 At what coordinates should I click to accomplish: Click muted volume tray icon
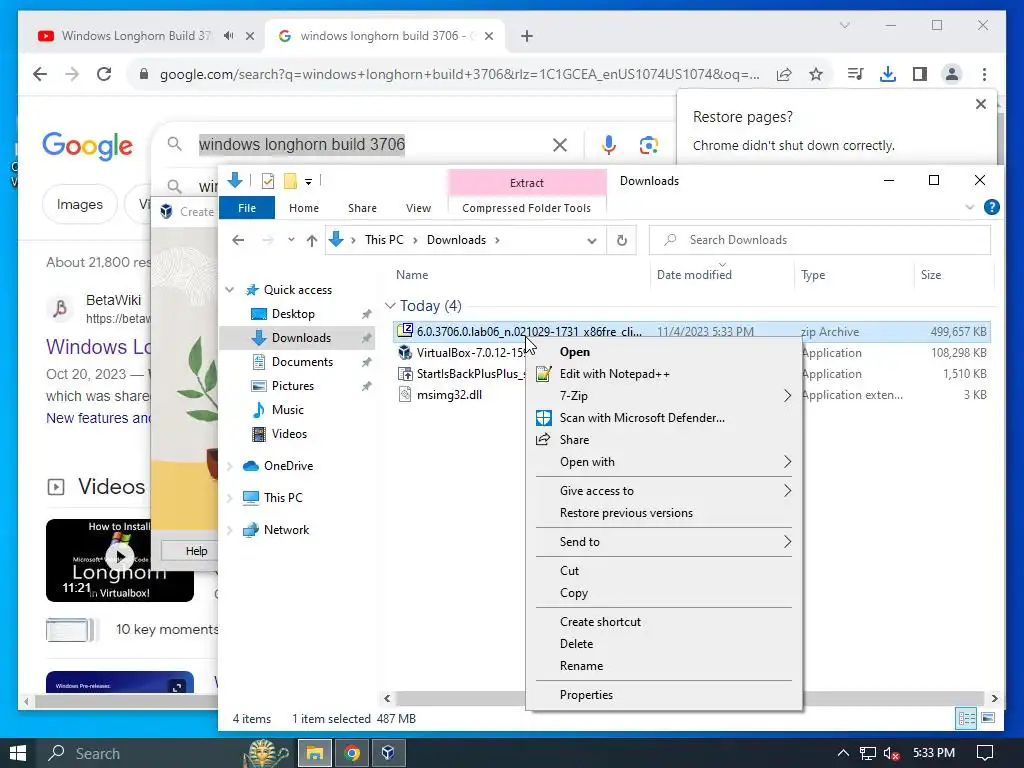point(891,753)
